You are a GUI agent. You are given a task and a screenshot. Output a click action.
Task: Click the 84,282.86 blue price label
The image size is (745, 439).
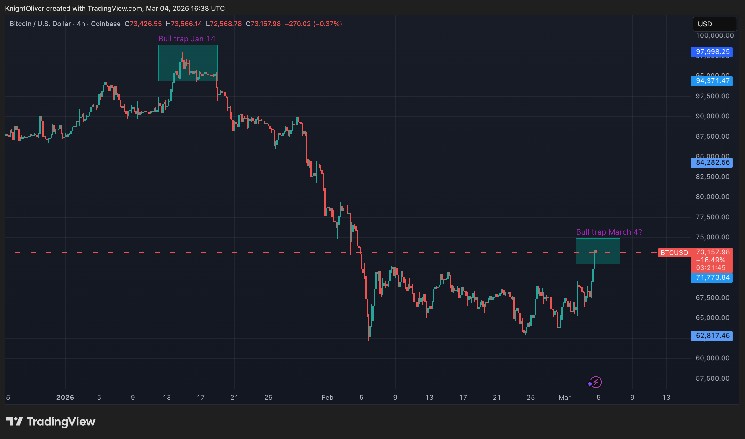[x=711, y=163]
